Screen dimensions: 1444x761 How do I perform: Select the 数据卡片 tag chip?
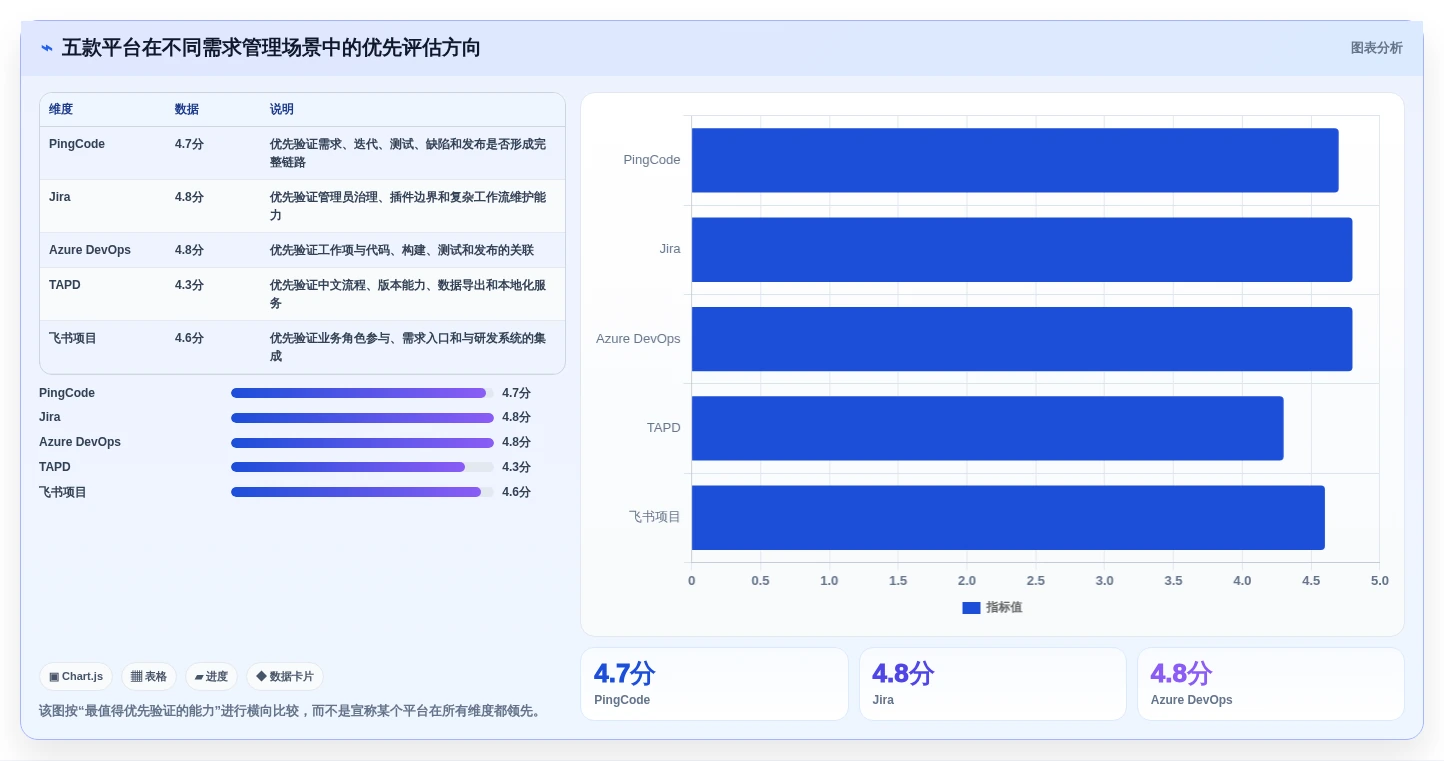(285, 677)
